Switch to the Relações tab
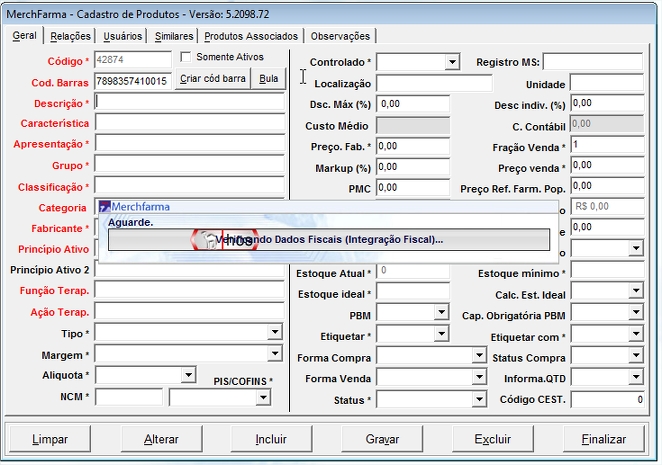 click(x=70, y=36)
